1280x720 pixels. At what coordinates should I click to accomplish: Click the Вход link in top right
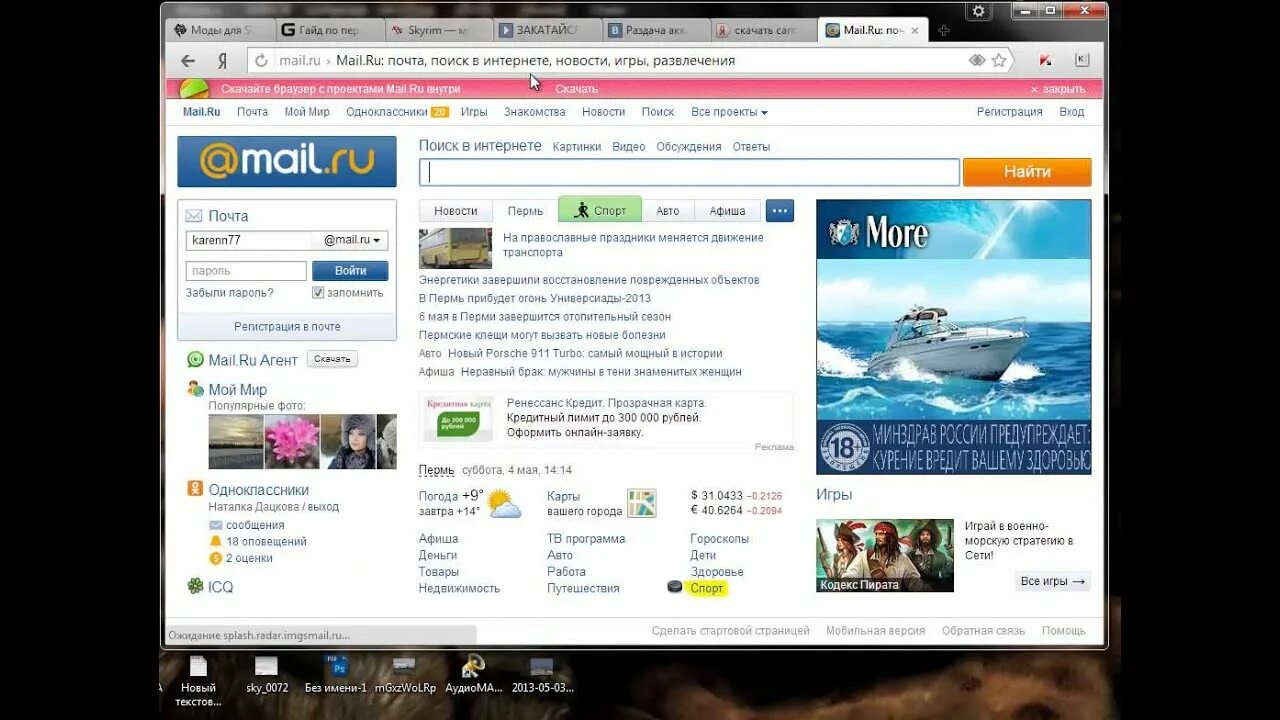click(1071, 112)
